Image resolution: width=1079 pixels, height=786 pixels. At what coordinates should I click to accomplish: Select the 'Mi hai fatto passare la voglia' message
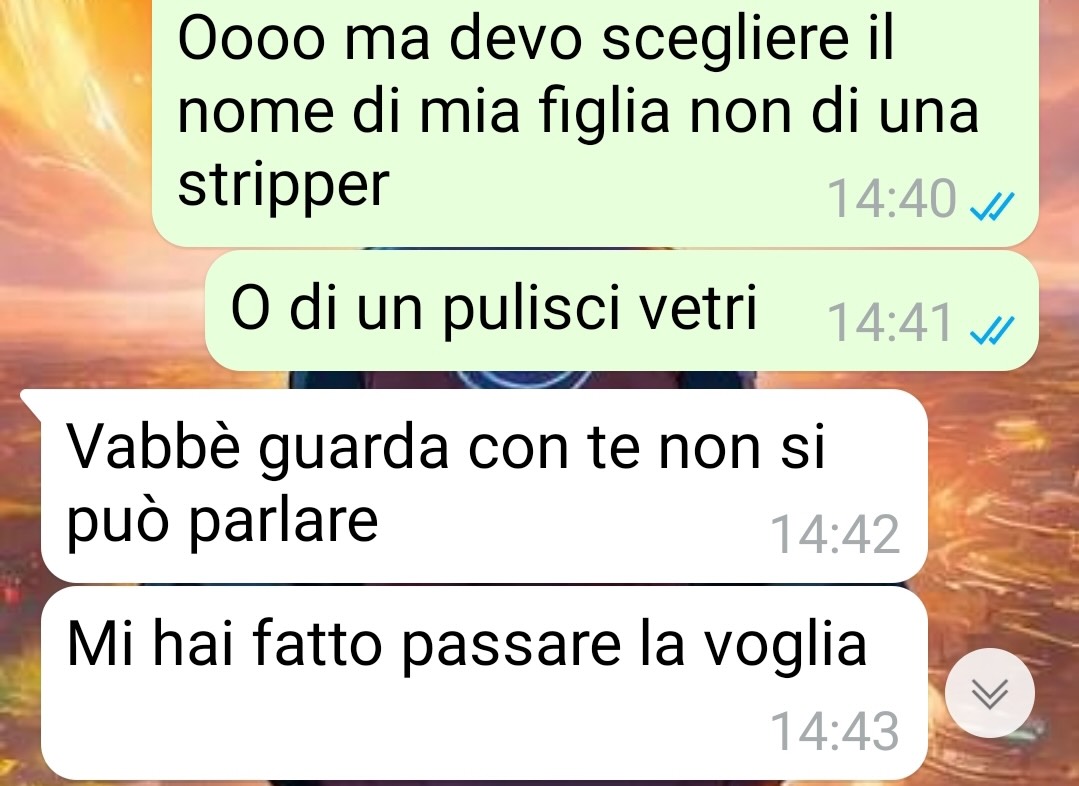(x=484, y=683)
